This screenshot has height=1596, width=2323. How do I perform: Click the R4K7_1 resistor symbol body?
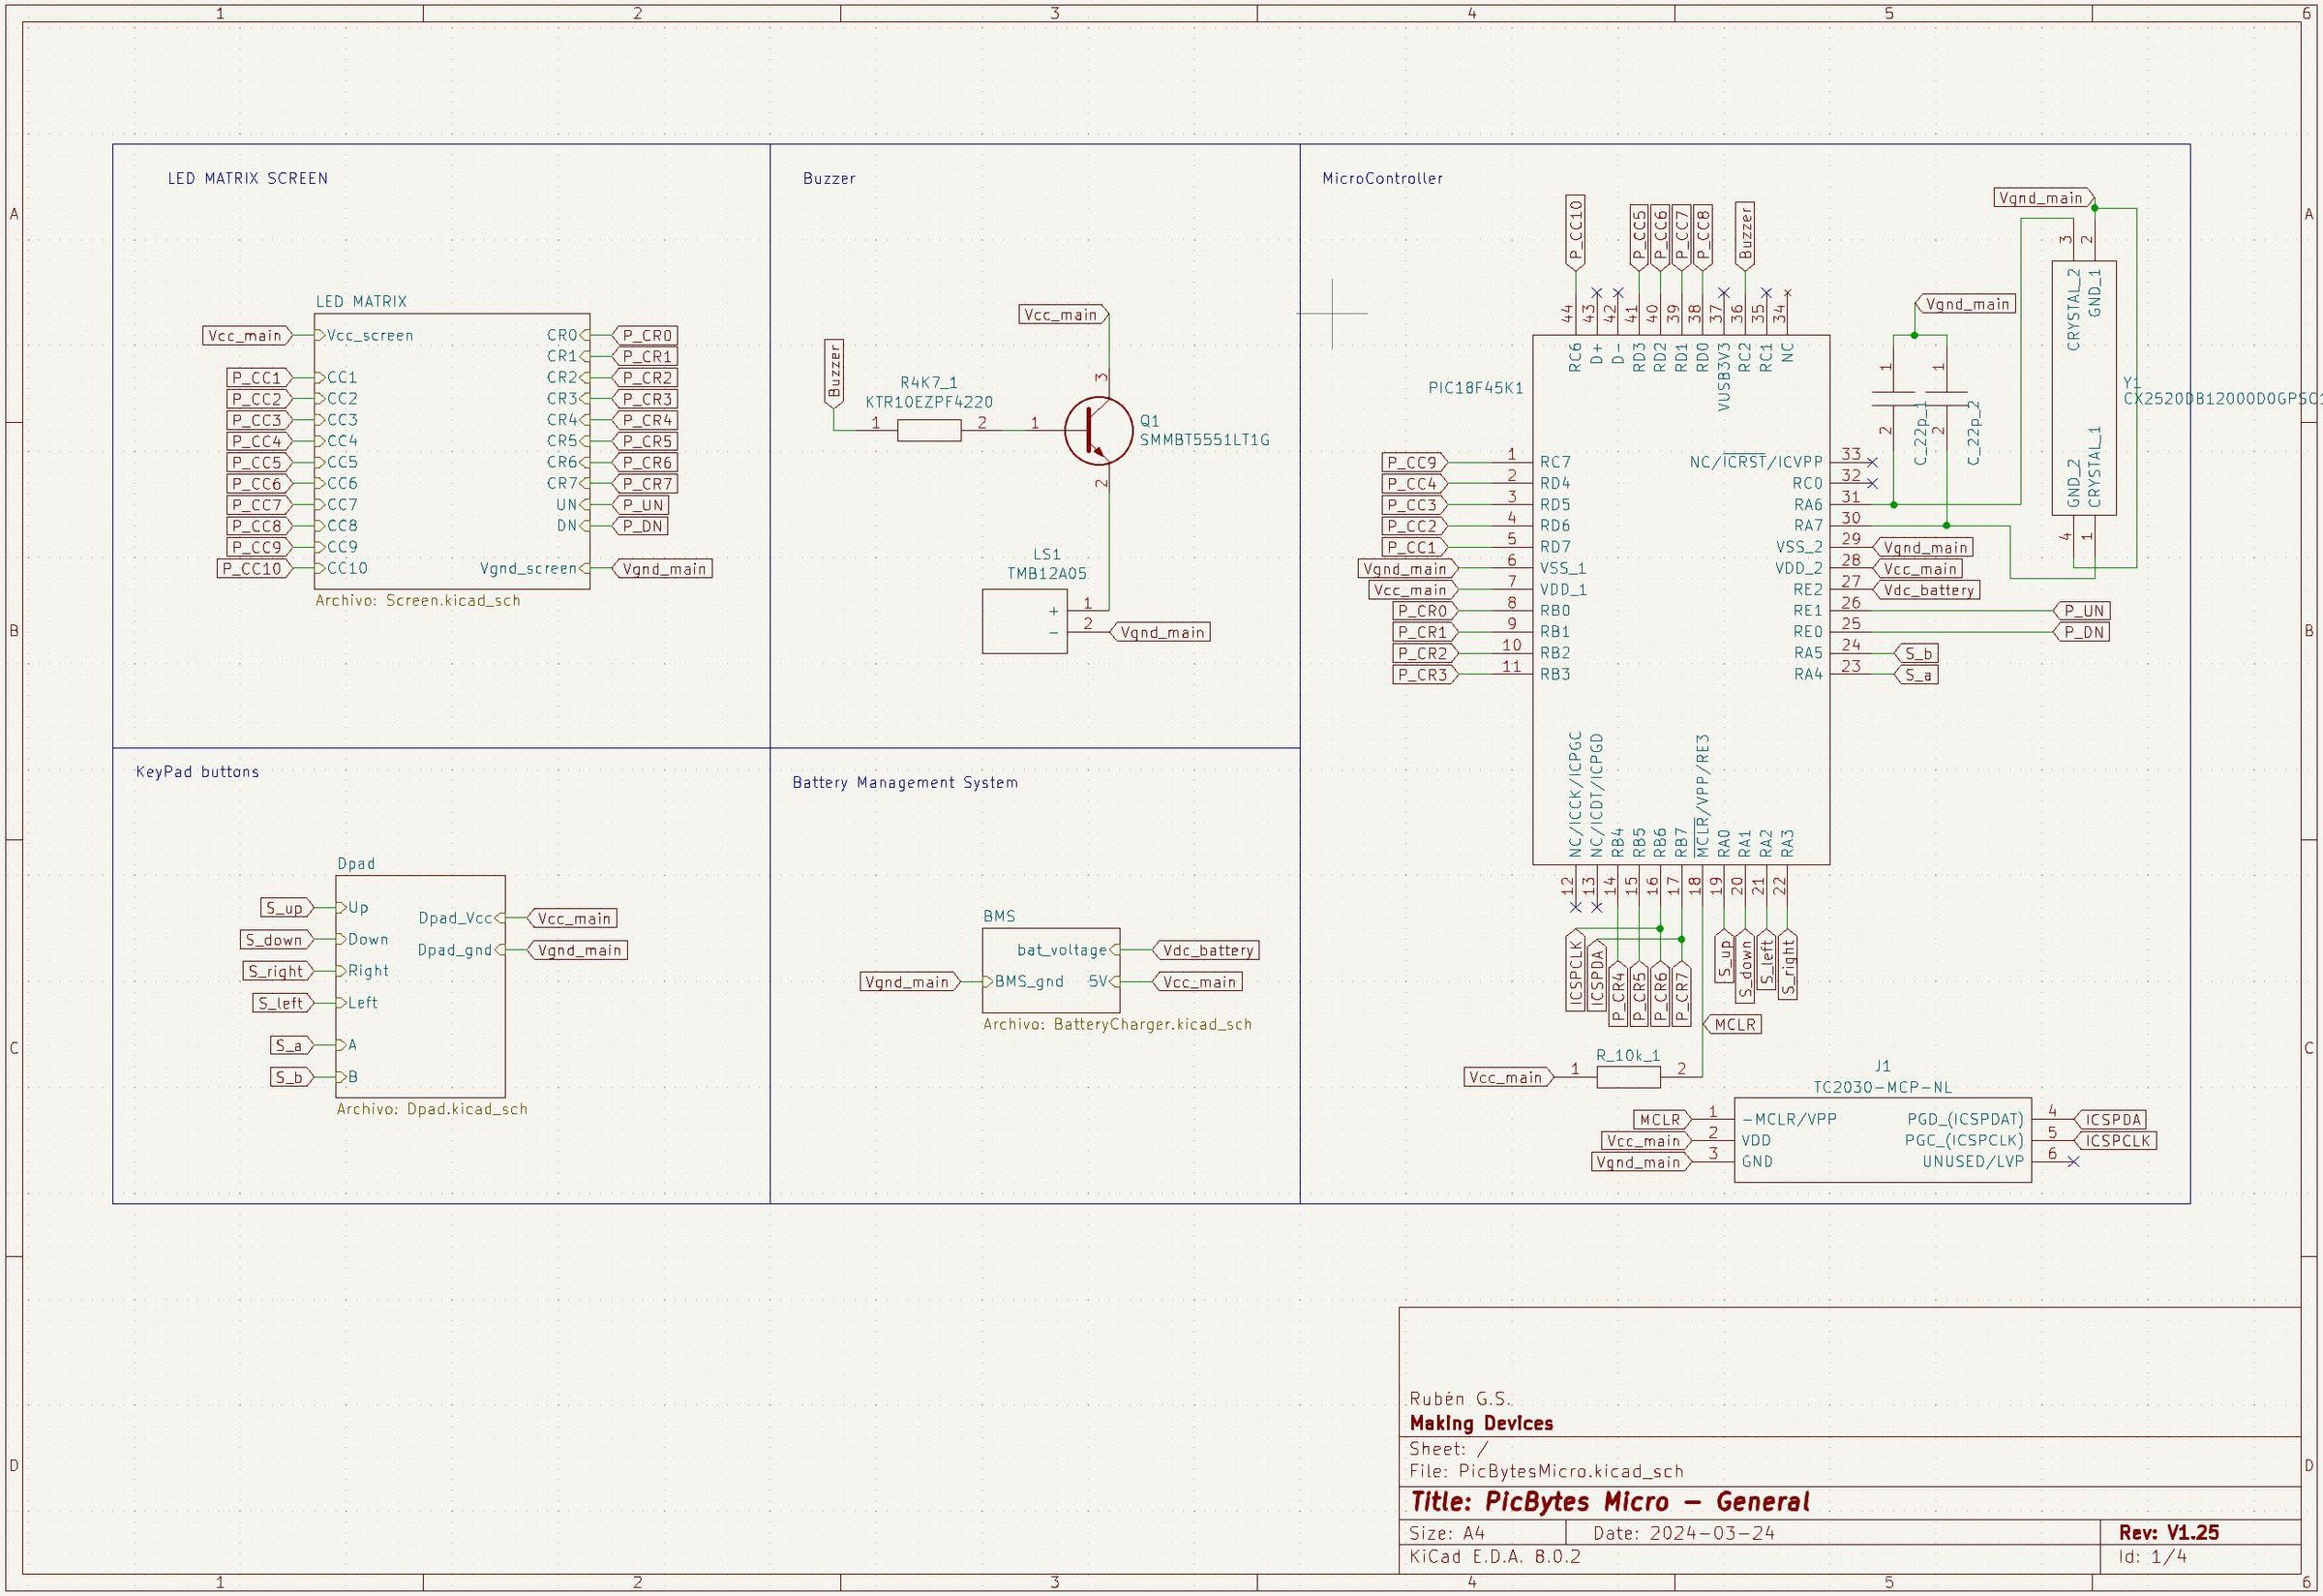929,431
